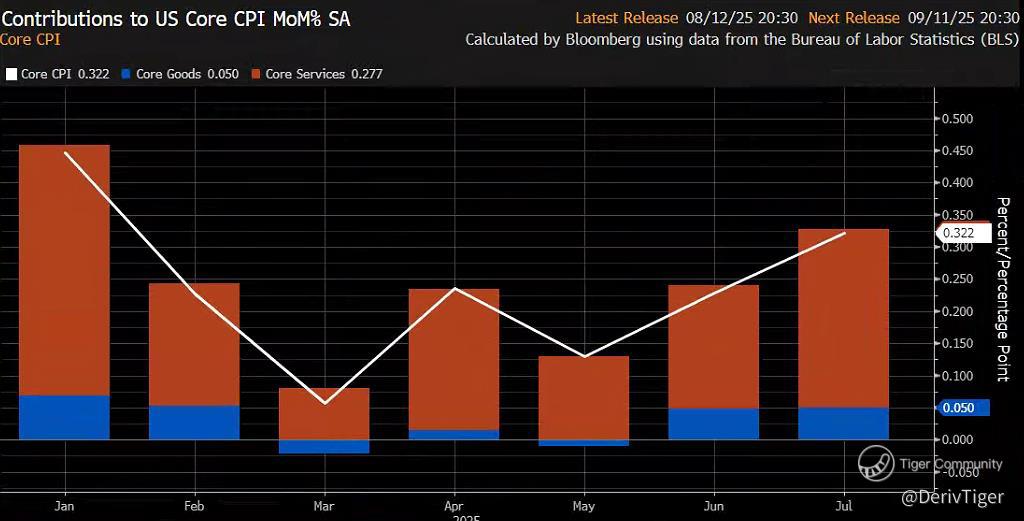Click the January orange Core Services bar
This screenshot has width=1024, height=521.
click(64, 270)
